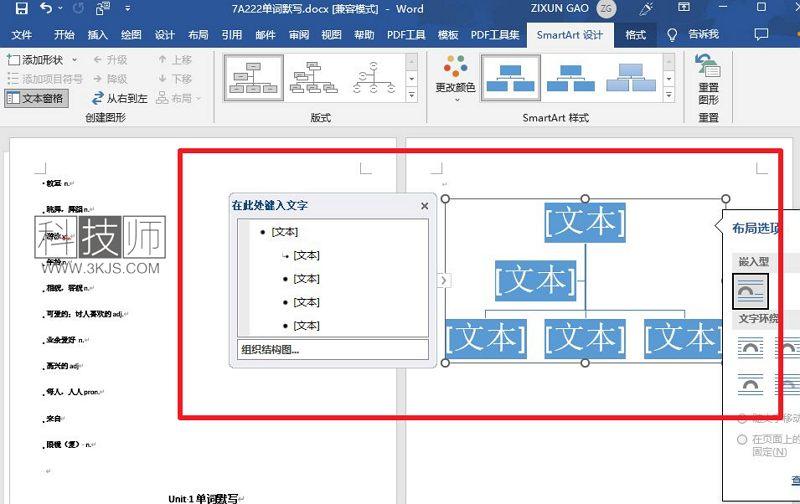Open ribbon display options
Image resolution: width=800 pixels, height=504 pixels.
pyautogui.click(x=684, y=7)
